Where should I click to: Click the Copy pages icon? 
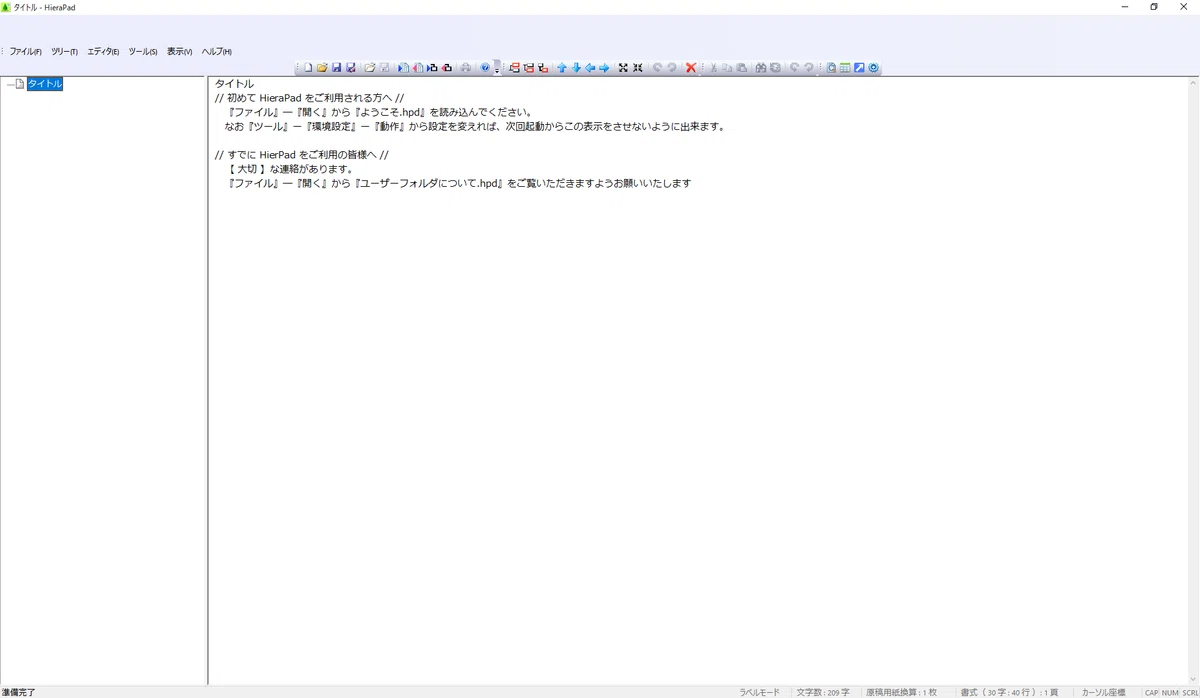click(727, 68)
